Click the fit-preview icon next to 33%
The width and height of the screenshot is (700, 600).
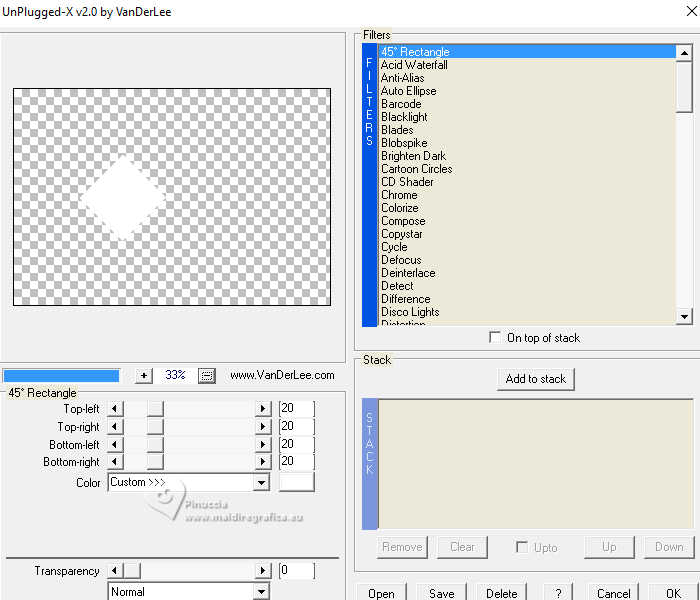click(207, 375)
